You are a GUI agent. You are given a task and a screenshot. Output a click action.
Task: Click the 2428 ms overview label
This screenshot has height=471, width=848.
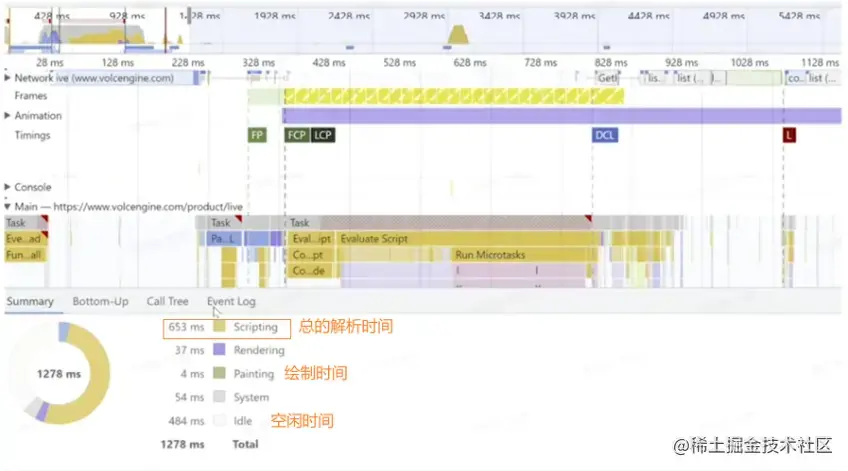(x=349, y=16)
